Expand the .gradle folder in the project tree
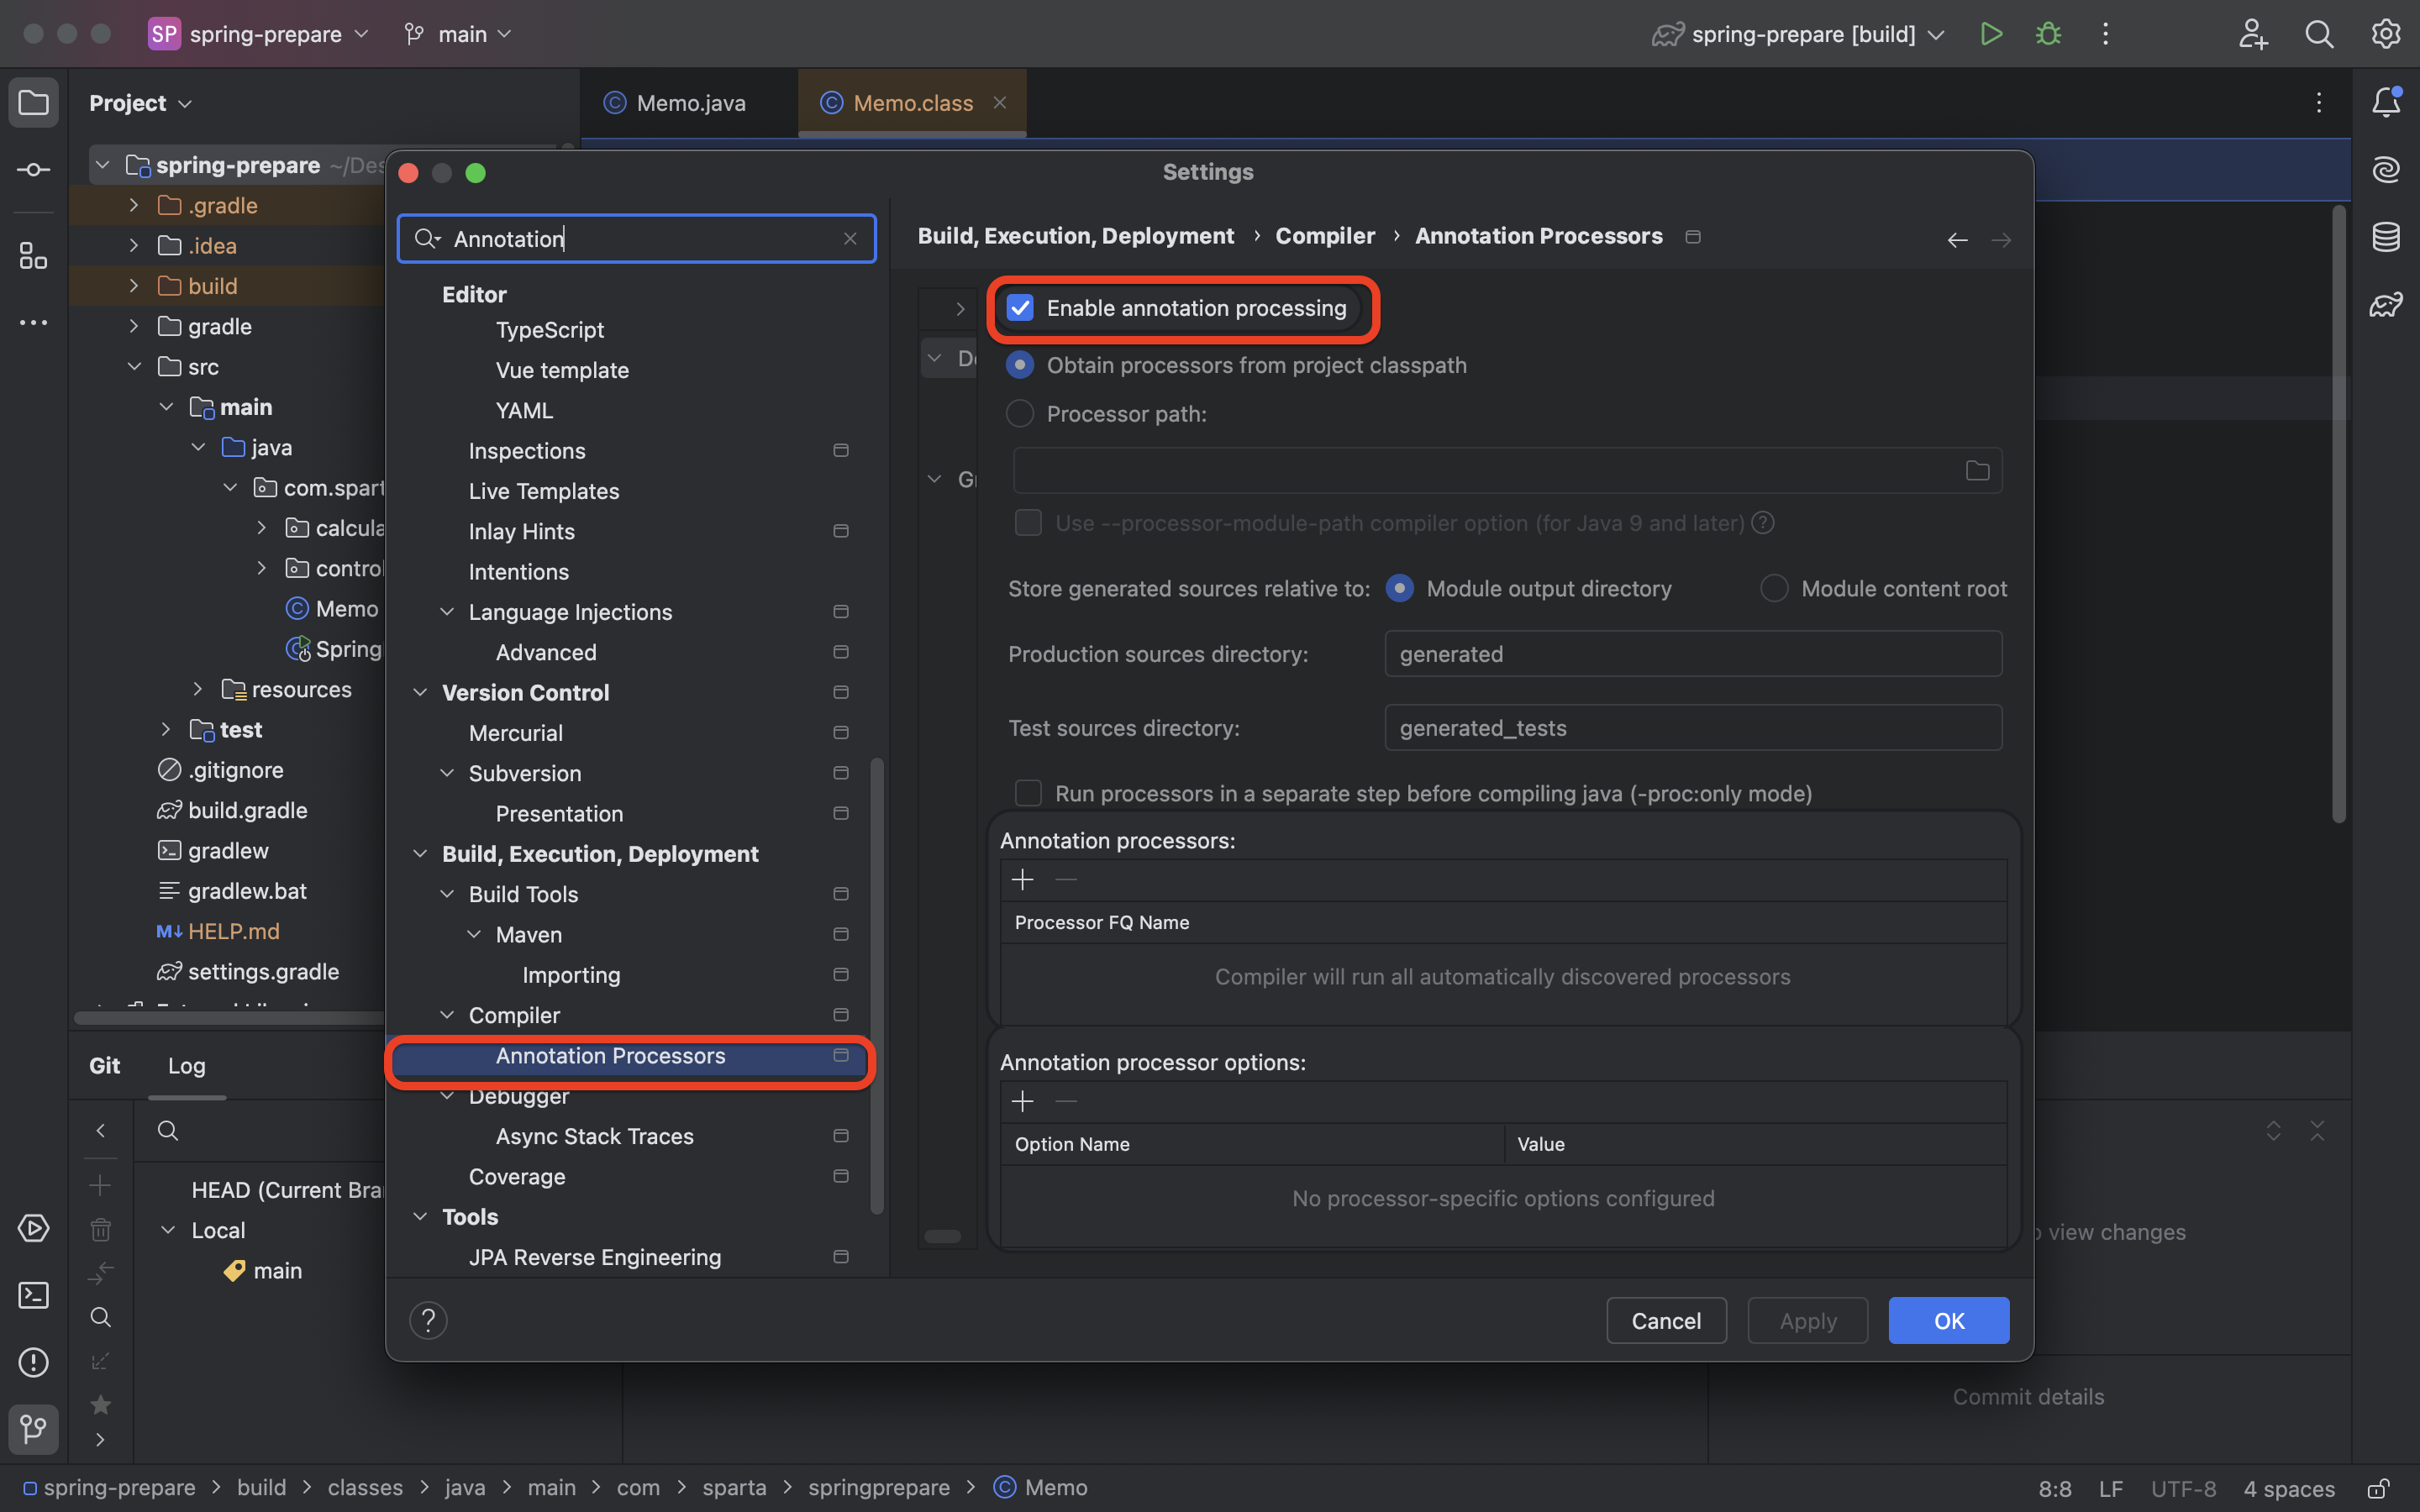This screenshot has height=1512, width=2420. tap(134, 205)
